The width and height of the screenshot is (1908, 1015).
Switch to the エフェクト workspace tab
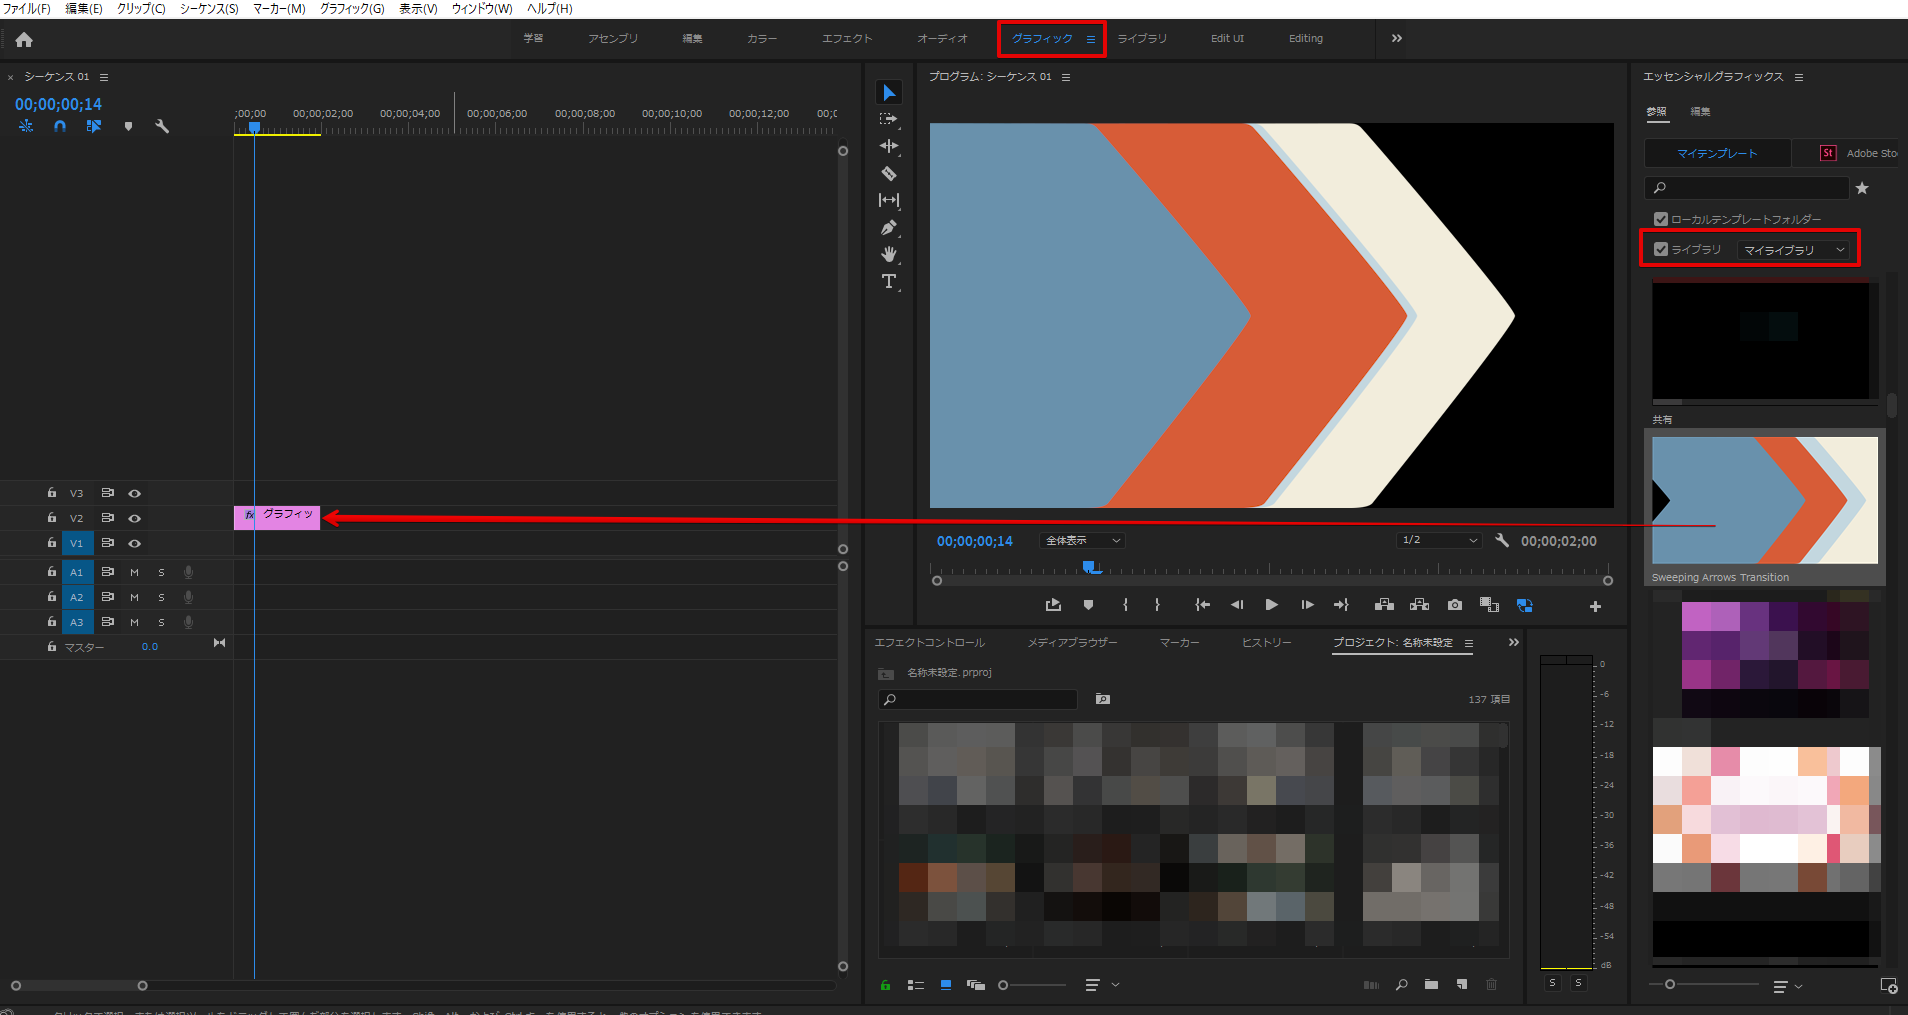847,39
